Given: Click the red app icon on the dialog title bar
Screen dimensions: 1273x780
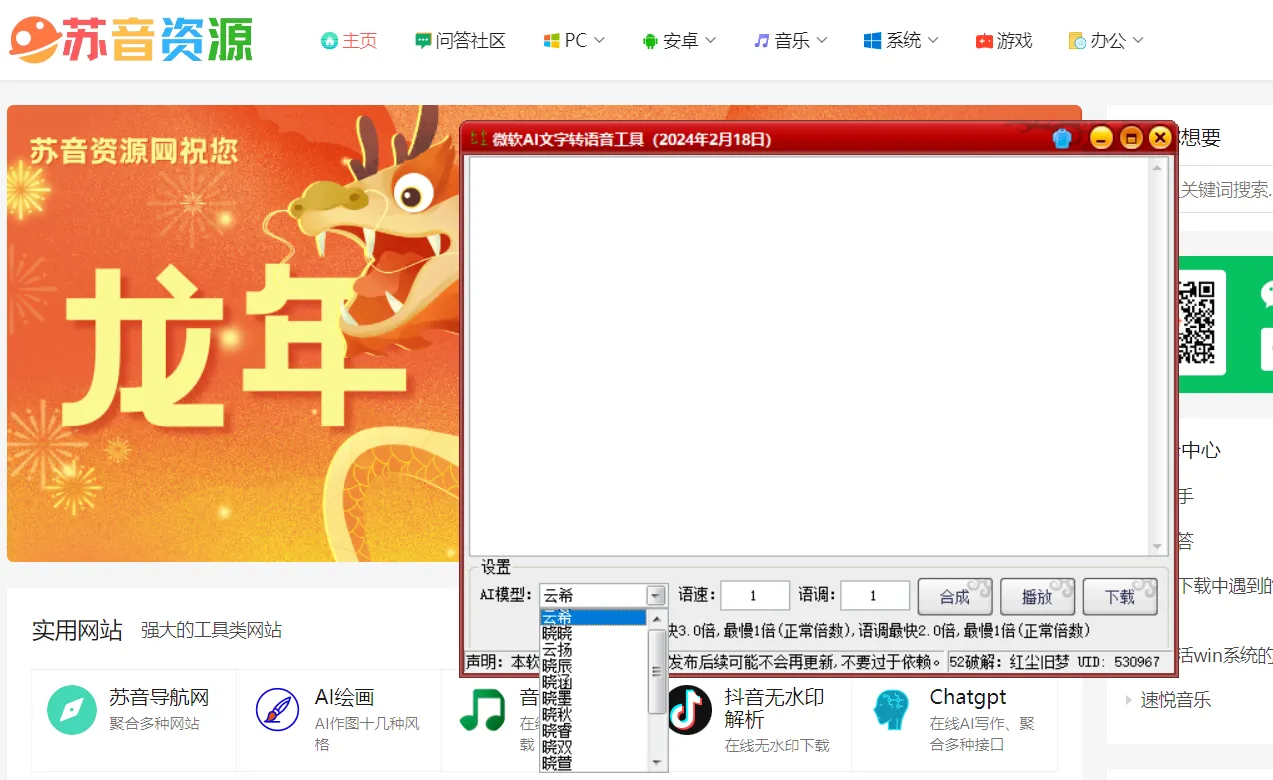Looking at the screenshot, I should click(x=480, y=138).
